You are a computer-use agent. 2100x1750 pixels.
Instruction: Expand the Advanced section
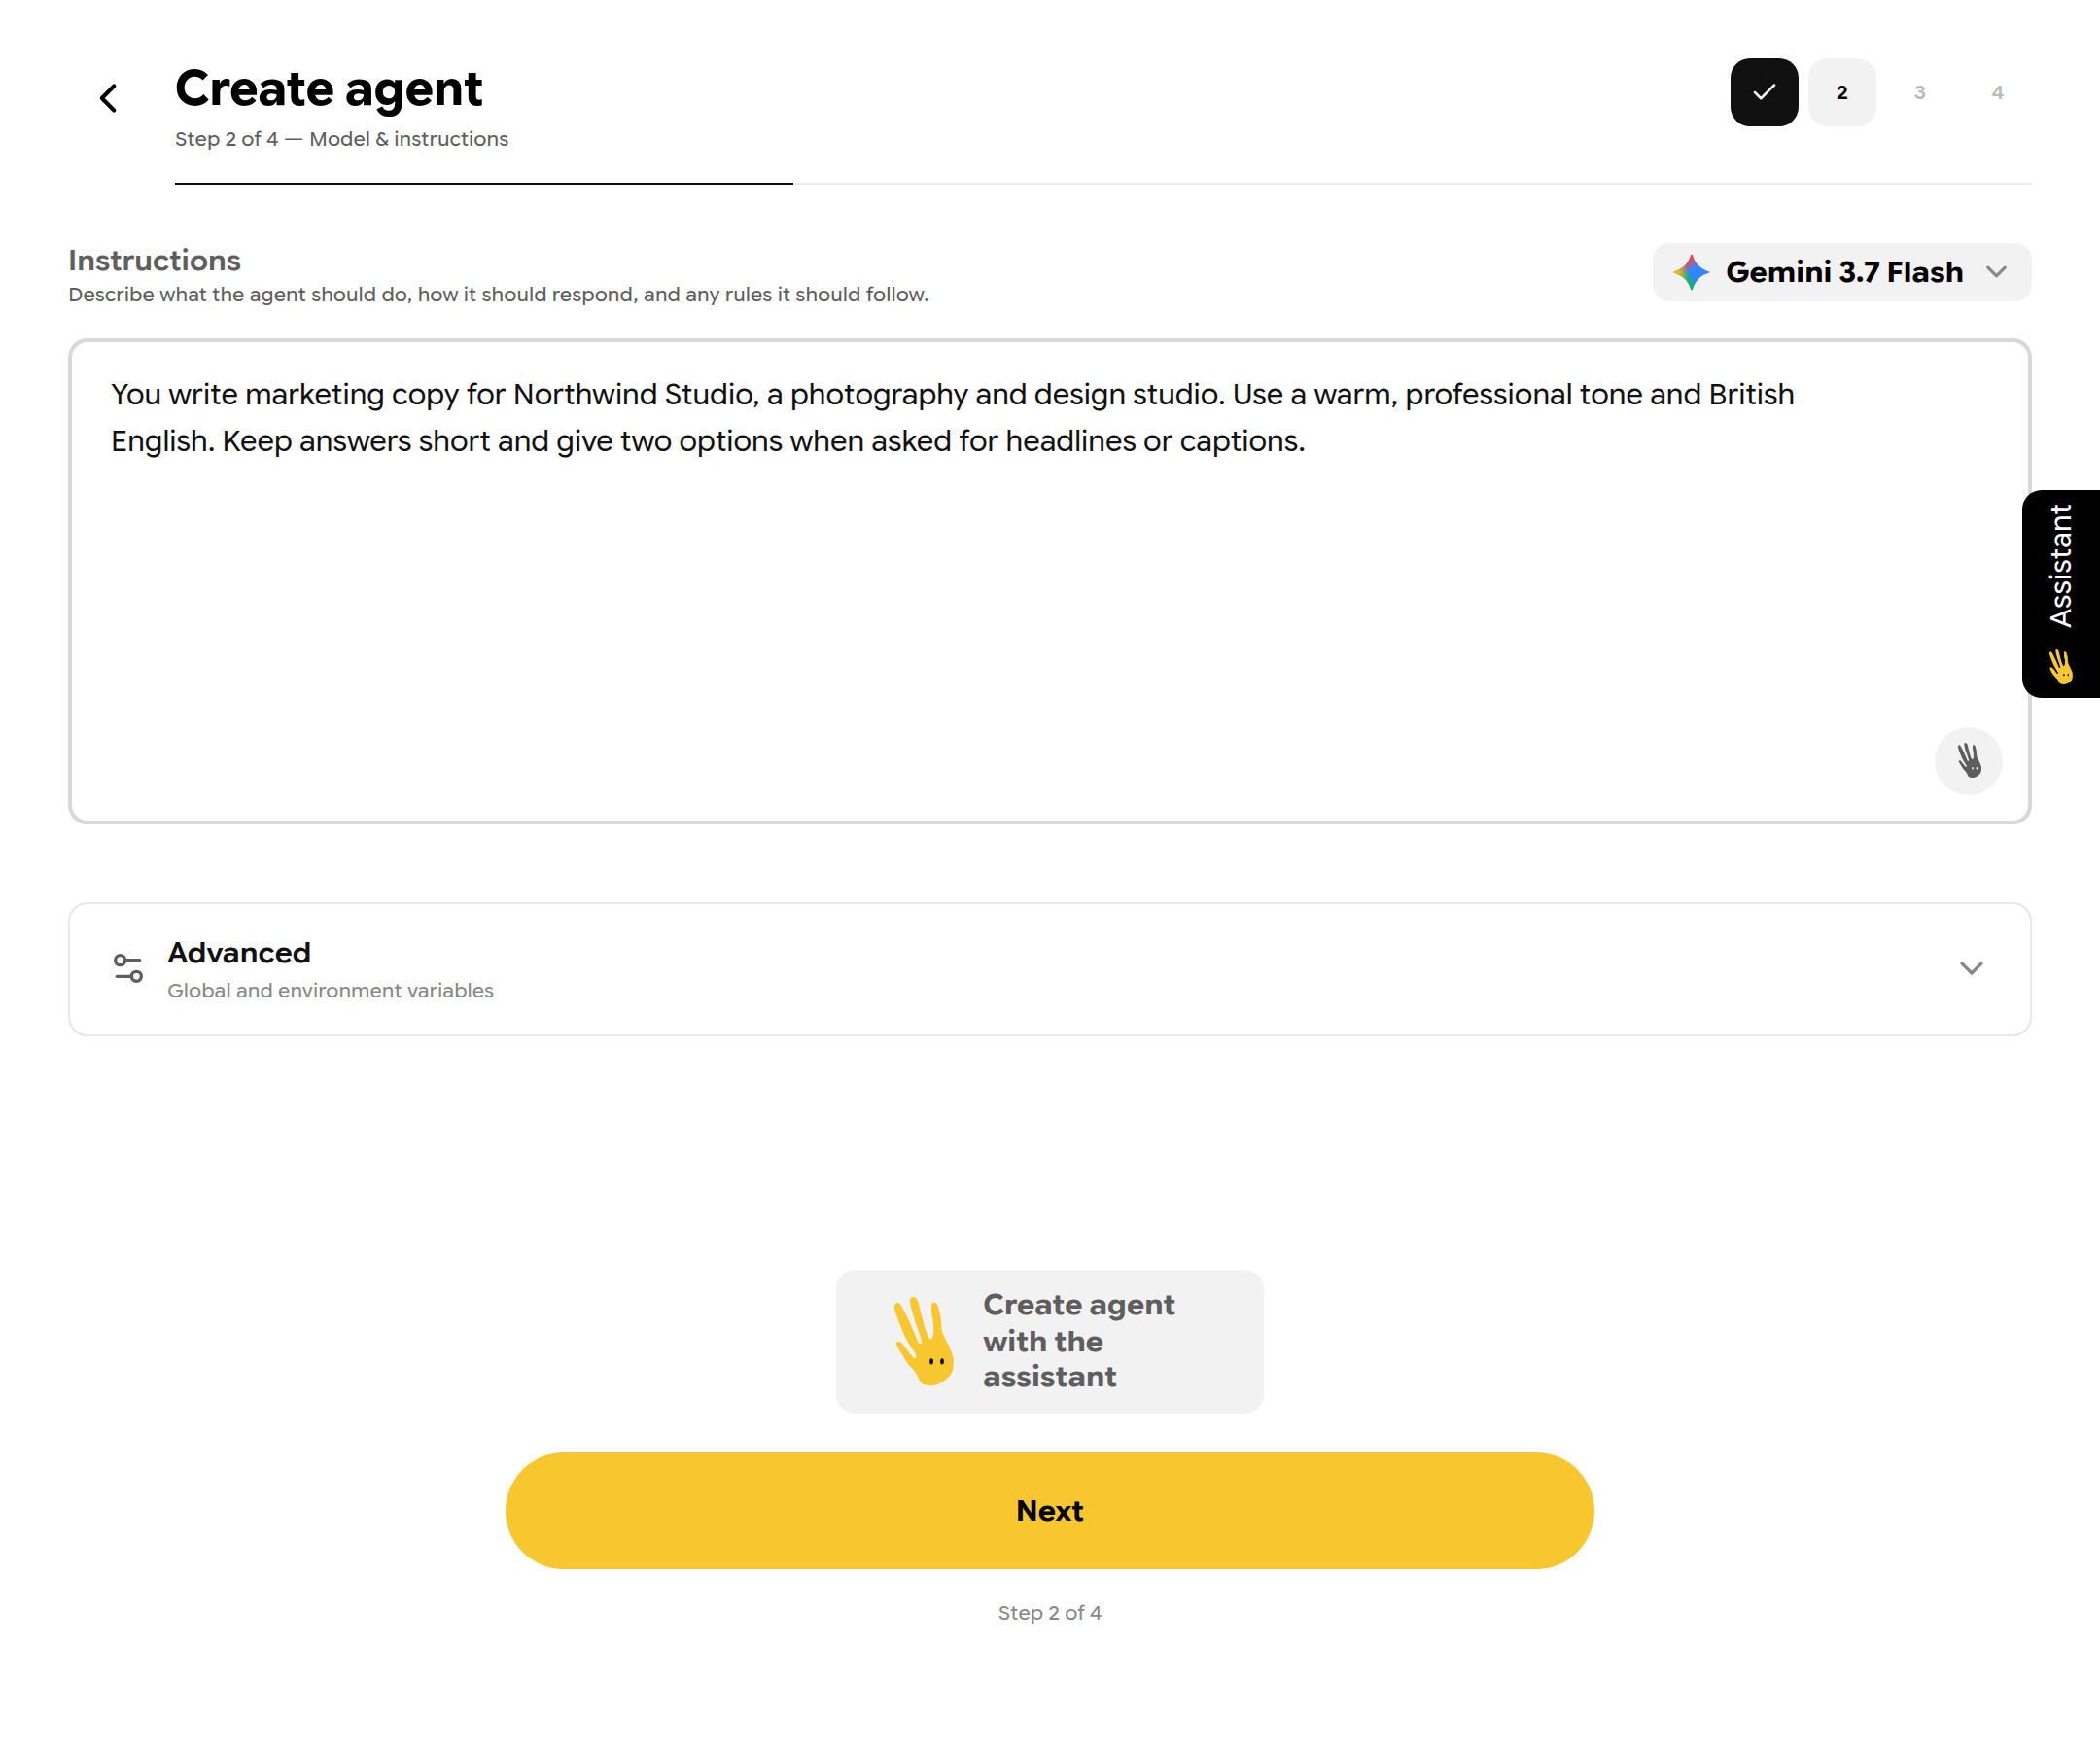tap(1050, 969)
